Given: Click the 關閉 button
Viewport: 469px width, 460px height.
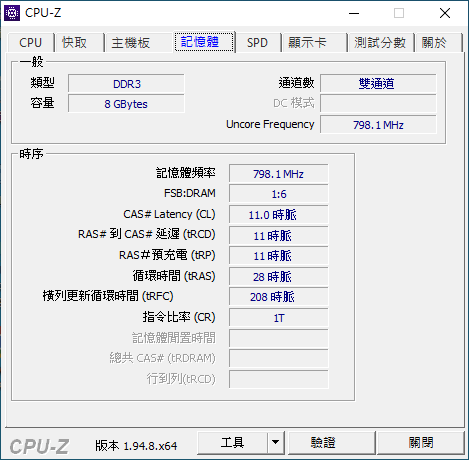Looking at the screenshot, I should 421,443.
